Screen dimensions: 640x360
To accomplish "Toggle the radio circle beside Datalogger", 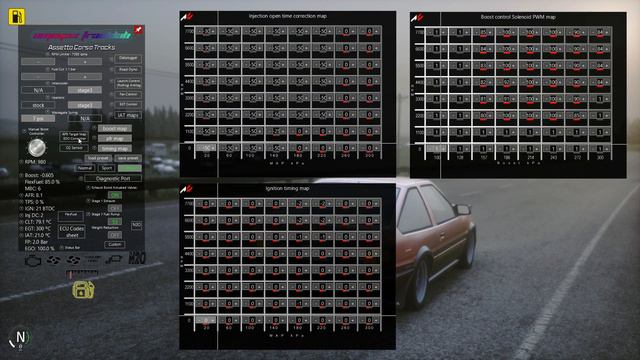I will coord(111,59).
